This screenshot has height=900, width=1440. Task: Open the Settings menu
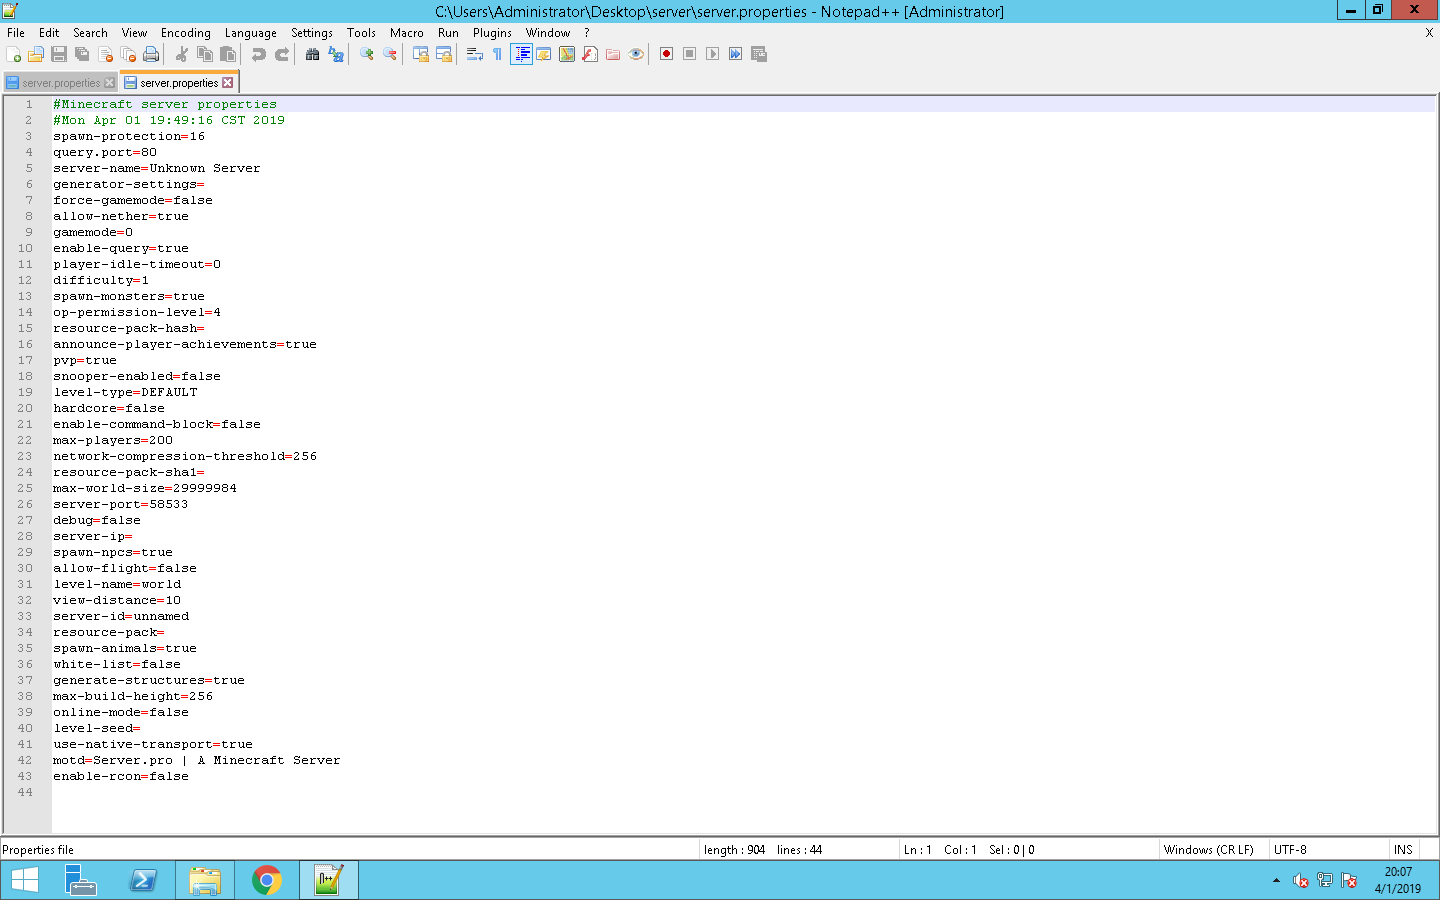[x=312, y=33]
